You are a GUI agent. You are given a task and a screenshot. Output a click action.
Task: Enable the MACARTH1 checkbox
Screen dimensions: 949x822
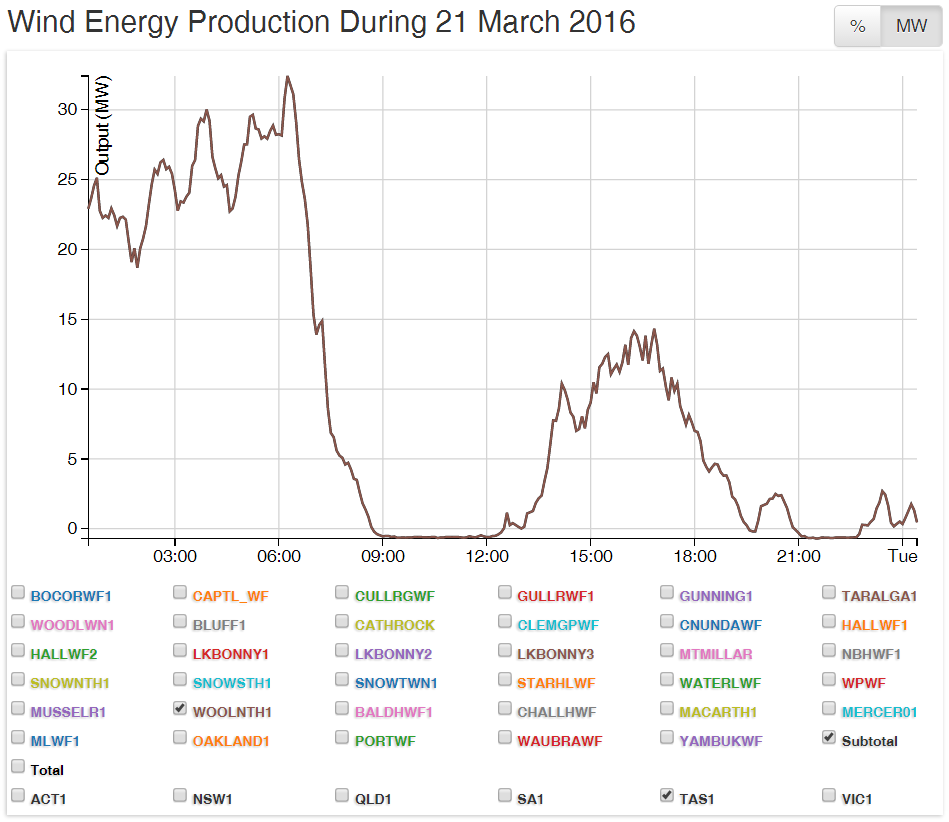[x=667, y=708]
